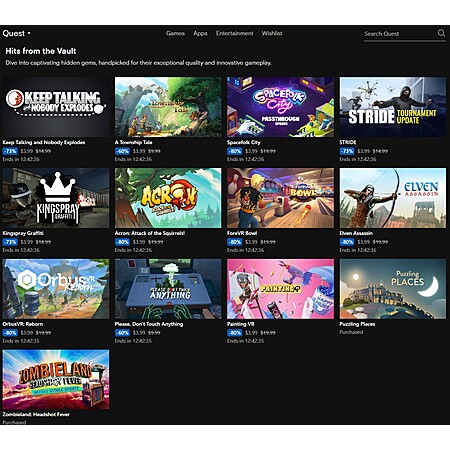Open the Entertainment menu
450x450 pixels.
tap(234, 33)
